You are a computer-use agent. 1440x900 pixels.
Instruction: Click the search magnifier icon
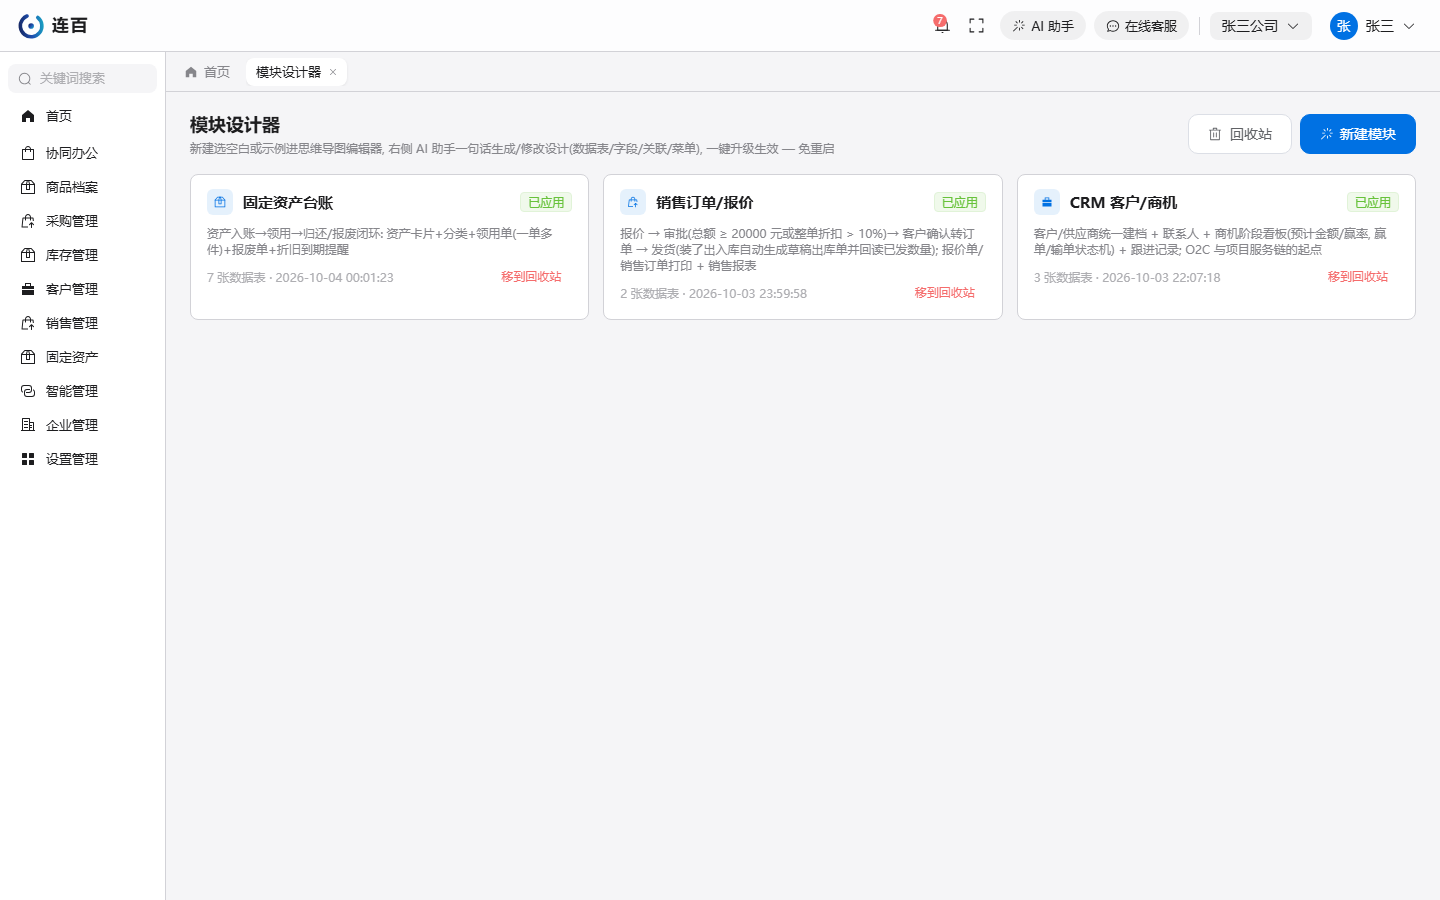point(25,79)
